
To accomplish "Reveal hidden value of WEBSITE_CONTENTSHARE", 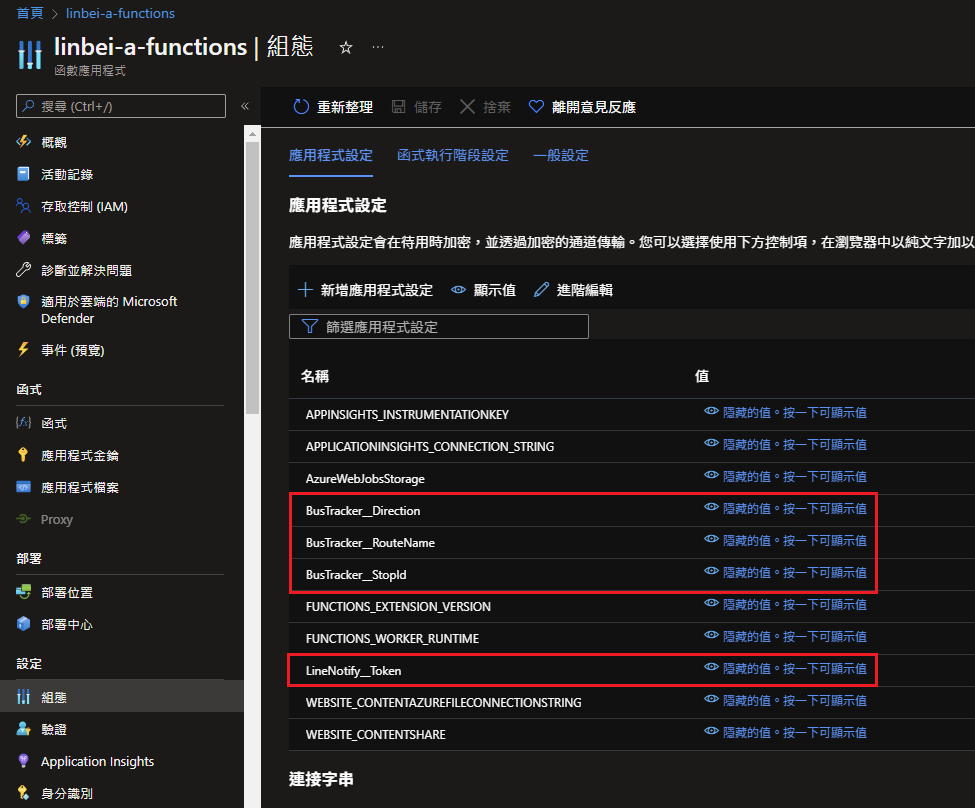I will tap(785, 733).
